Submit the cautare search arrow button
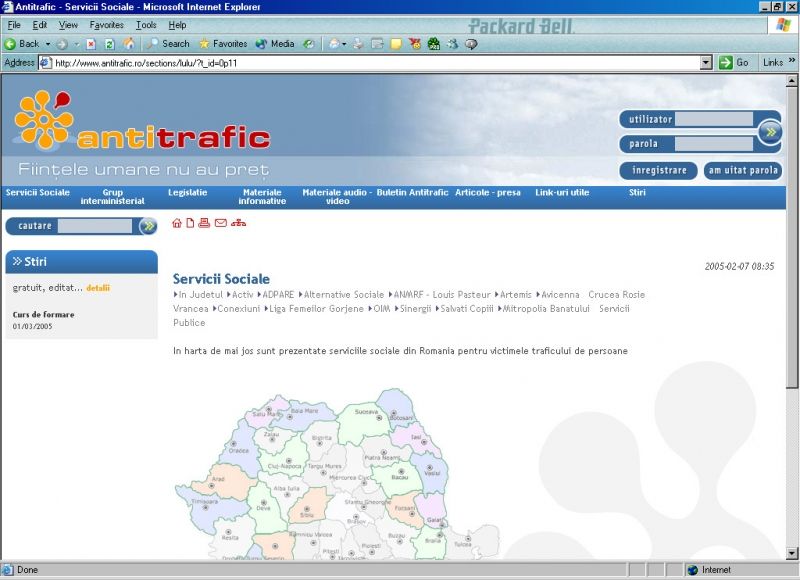This screenshot has width=800, height=580. point(148,226)
